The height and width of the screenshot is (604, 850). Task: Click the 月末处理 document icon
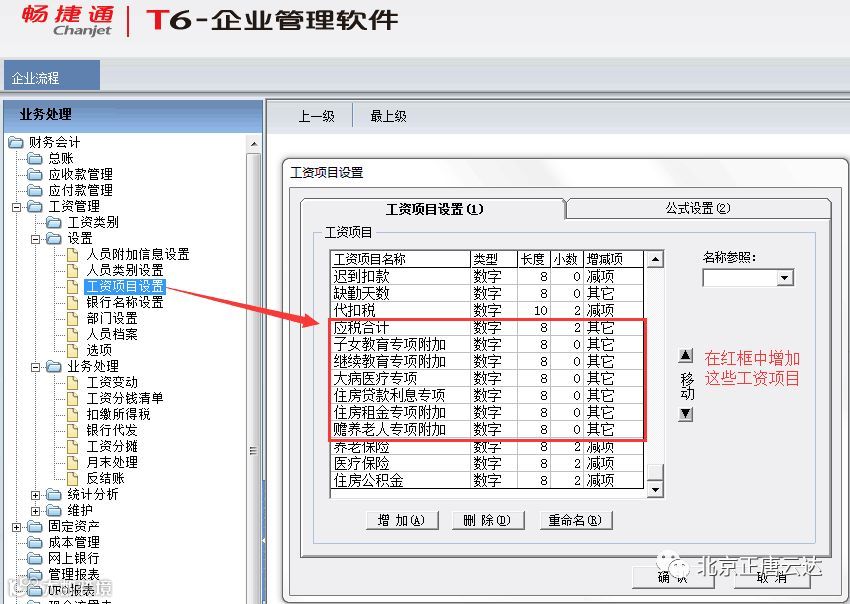coord(73,462)
